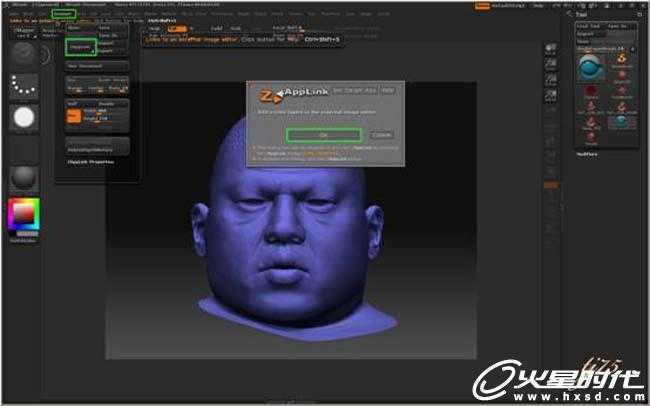The image size is (650, 406).
Task: Open the gray material sphere thumbnail
Action: [x=24, y=179]
